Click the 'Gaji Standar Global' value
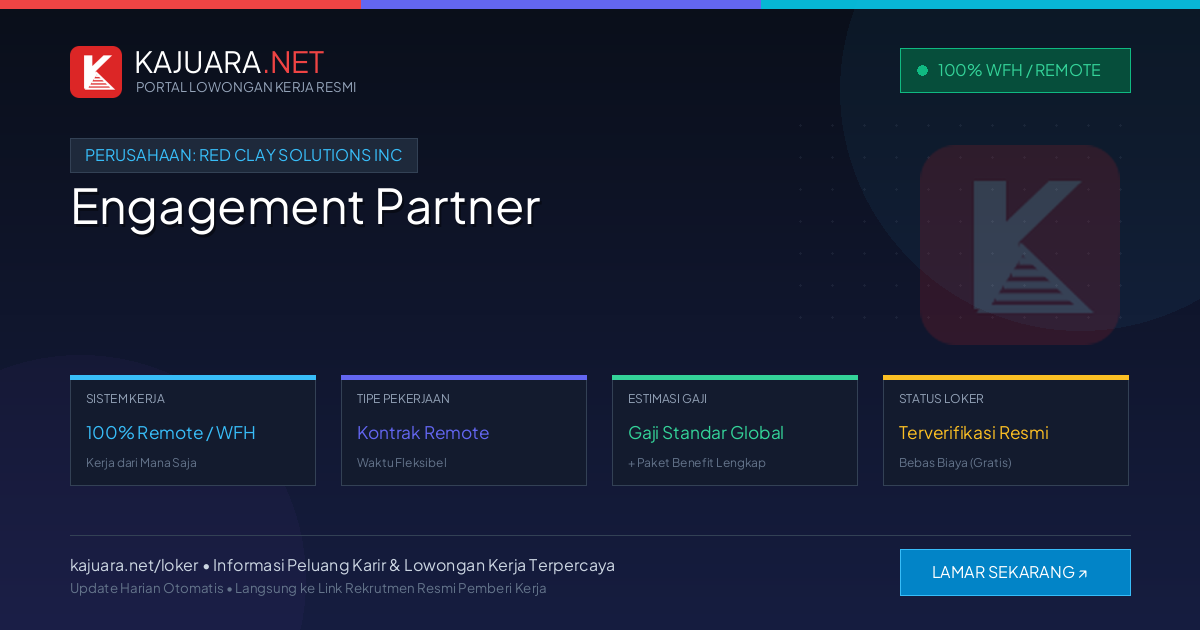 click(x=706, y=433)
